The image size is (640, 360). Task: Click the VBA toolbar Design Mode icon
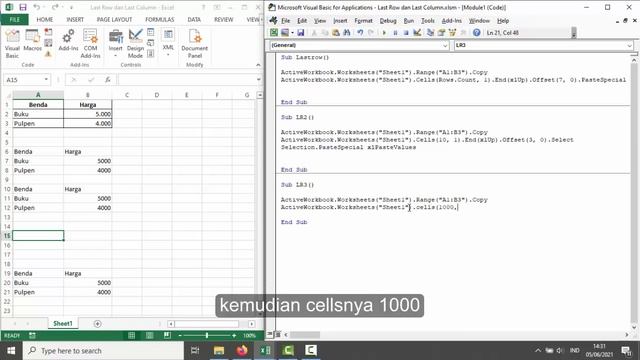click(x=417, y=33)
